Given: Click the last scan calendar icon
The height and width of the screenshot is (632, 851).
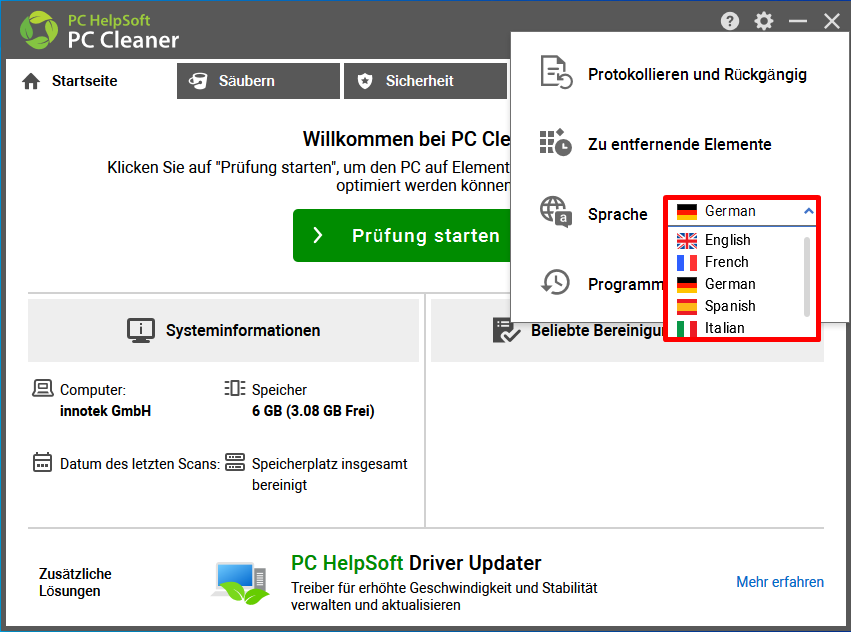Looking at the screenshot, I should [x=42, y=463].
